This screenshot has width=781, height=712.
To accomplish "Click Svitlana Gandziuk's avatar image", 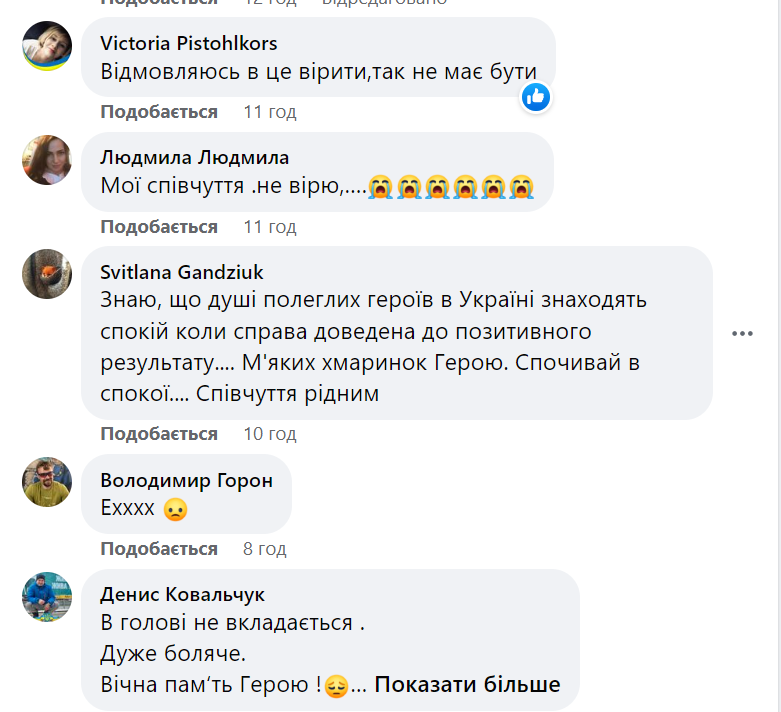I will [x=47, y=274].
